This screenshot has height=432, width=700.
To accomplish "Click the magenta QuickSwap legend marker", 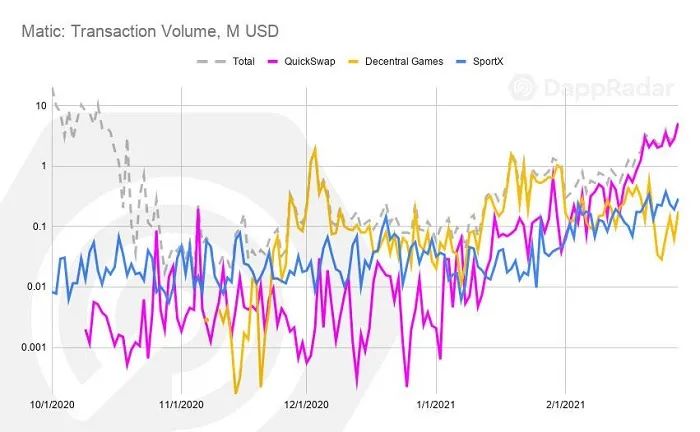I will [x=272, y=62].
